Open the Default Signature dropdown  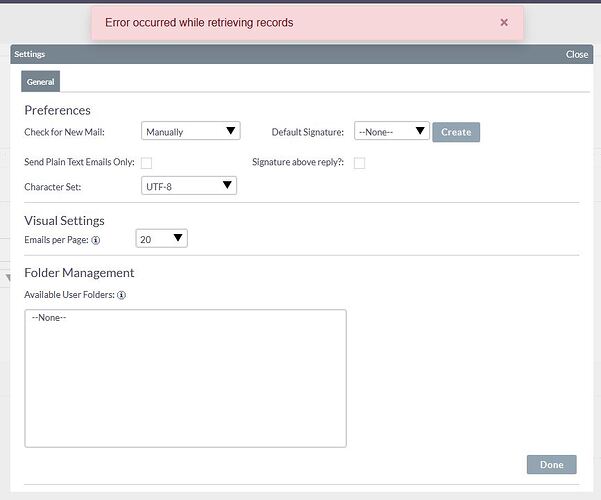click(x=391, y=131)
